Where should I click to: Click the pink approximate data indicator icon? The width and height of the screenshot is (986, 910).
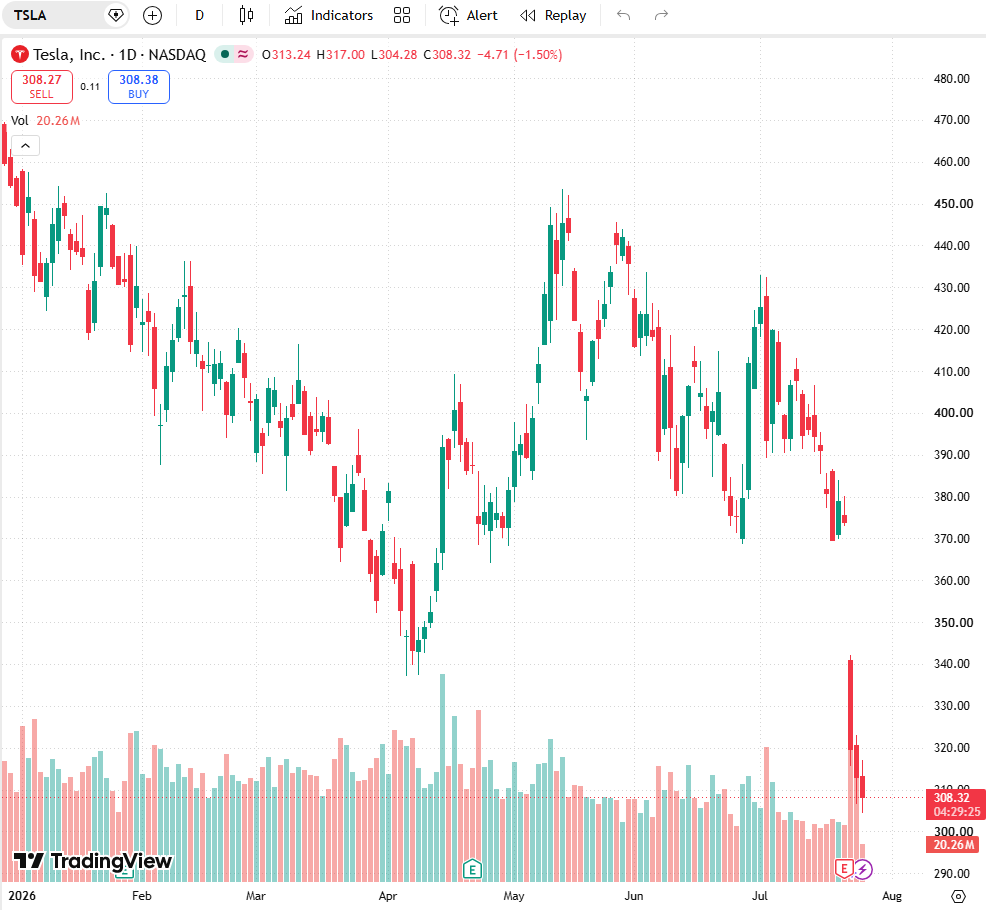click(x=243, y=55)
